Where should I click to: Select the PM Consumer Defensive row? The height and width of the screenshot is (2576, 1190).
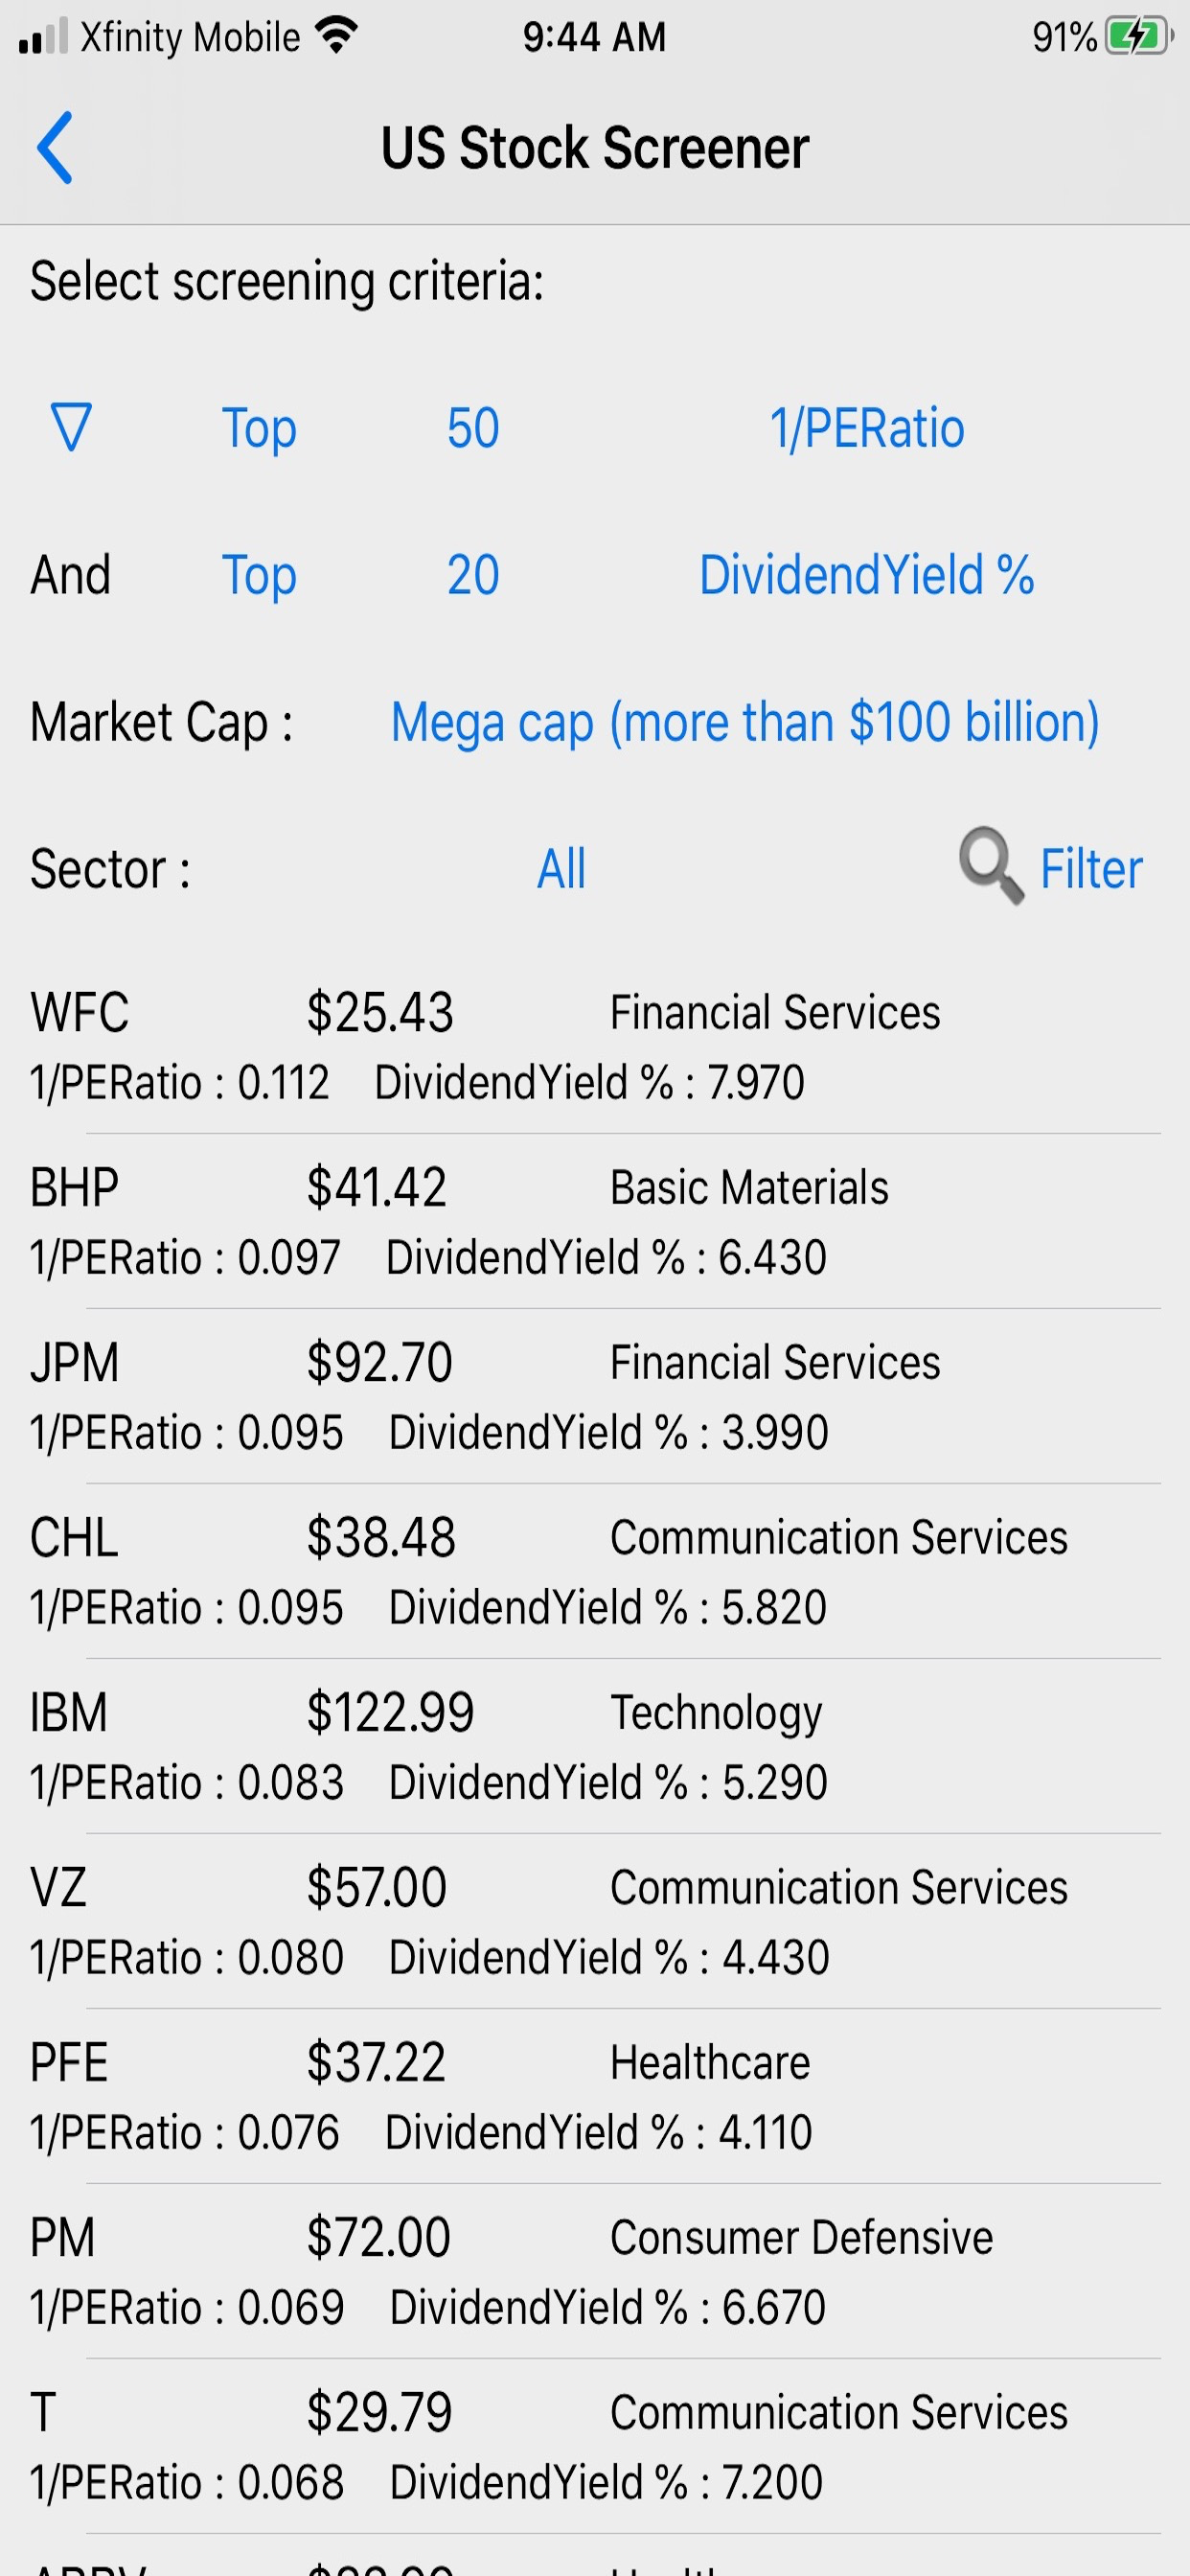[x=595, y=2271]
